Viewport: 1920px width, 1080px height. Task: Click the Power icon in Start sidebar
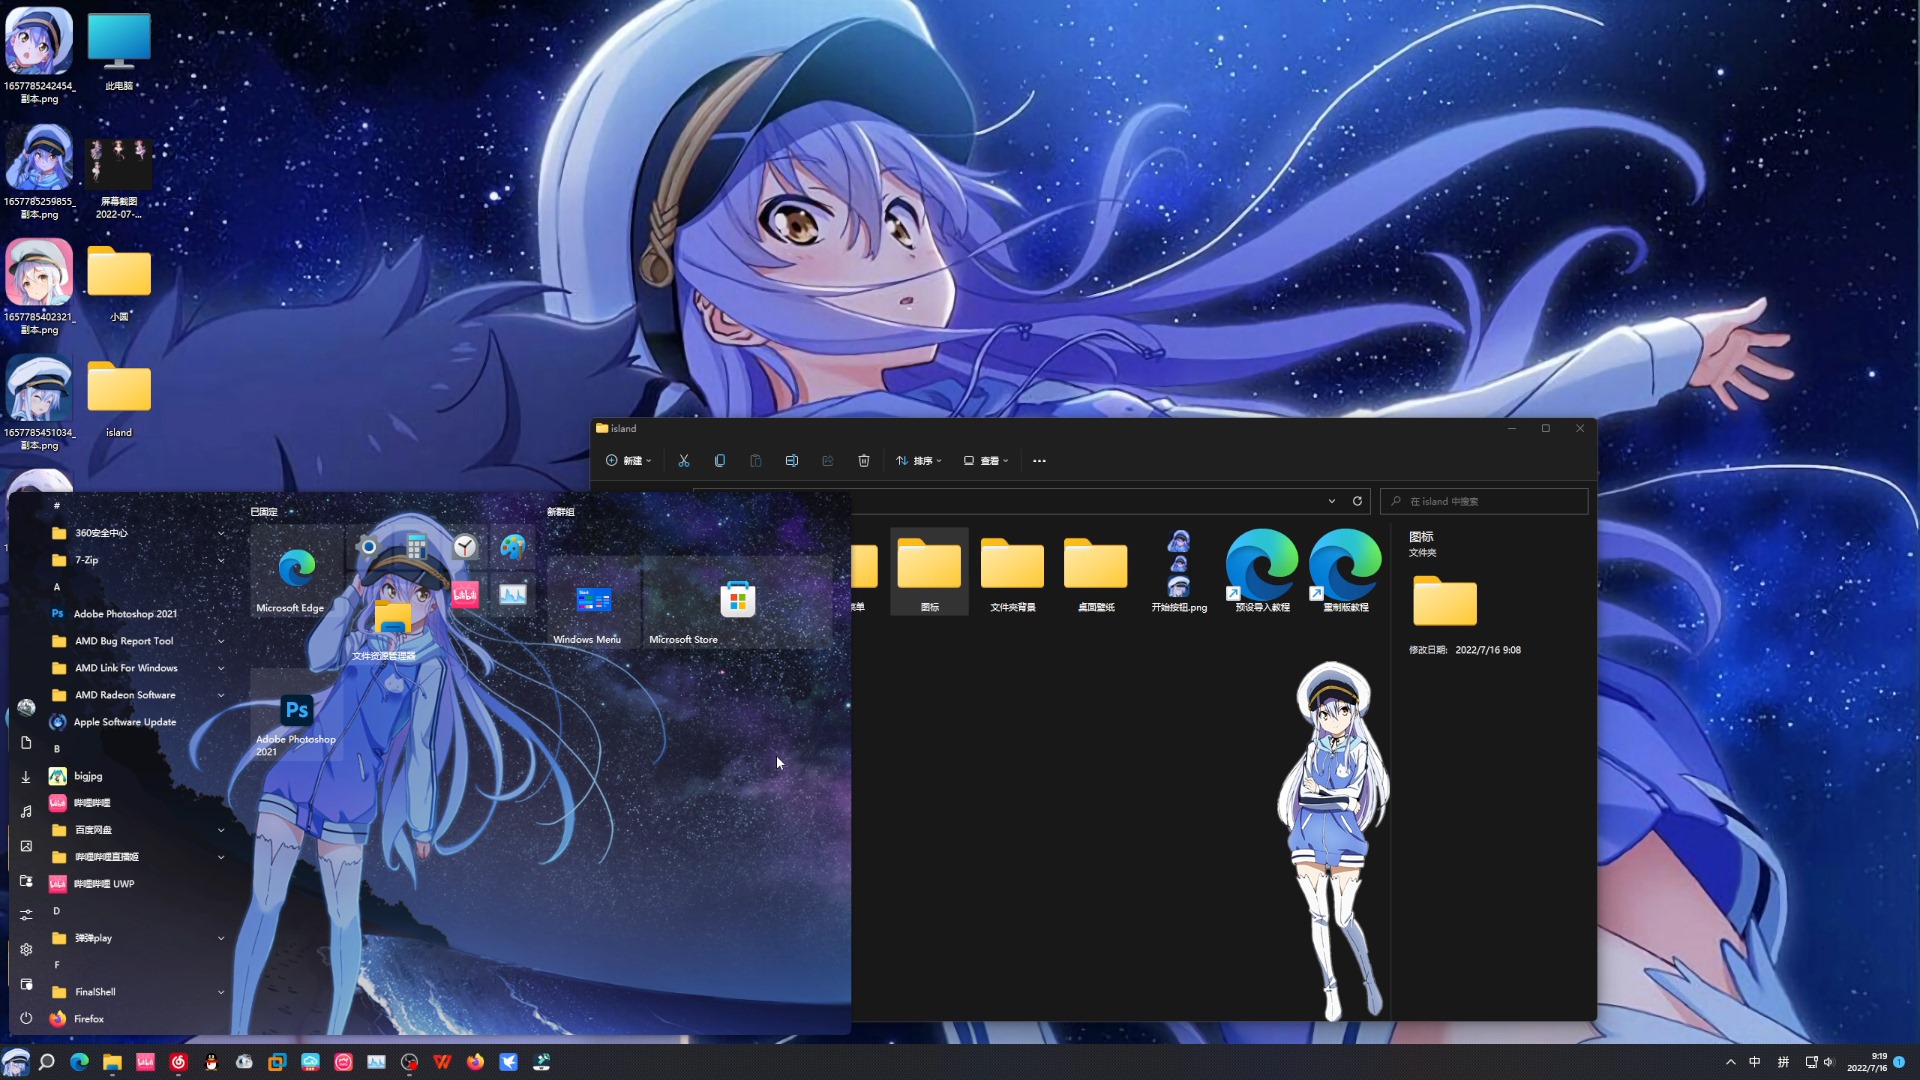point(26,1018)
